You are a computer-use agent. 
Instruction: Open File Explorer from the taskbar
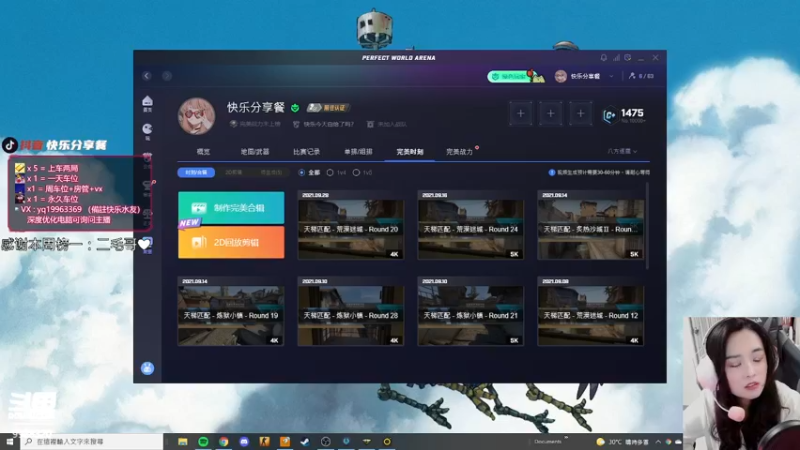pos(183,442)
